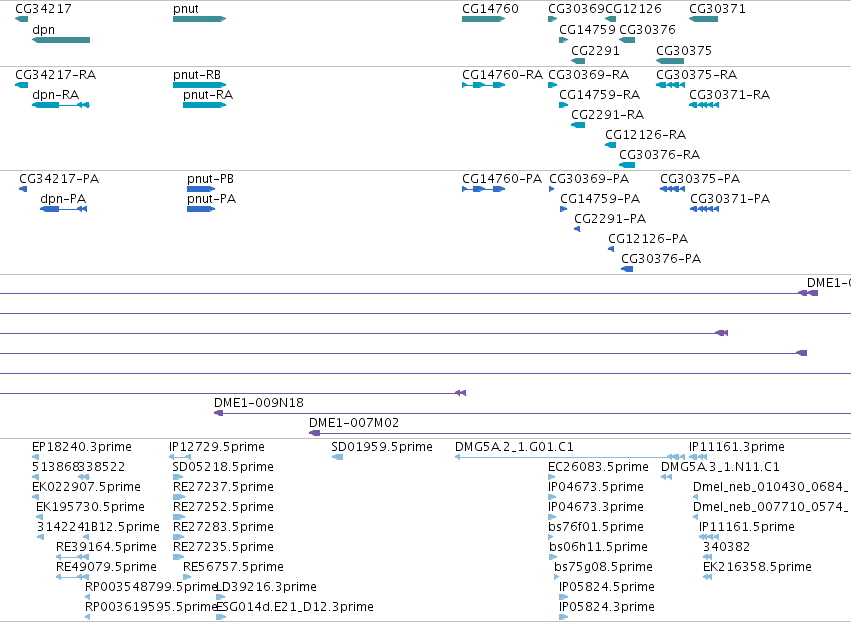
Task: Select the CG14760 gene glyph
Action: click(x=484, y=19)
